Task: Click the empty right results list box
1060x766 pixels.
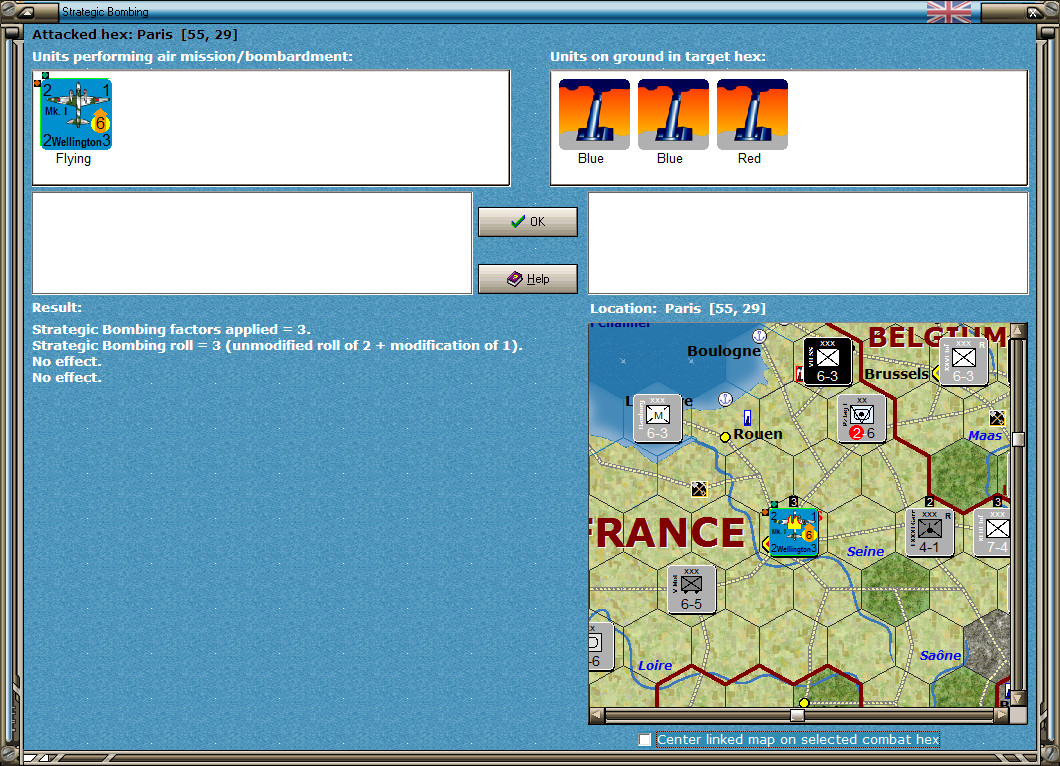Action: pos(808,243)
